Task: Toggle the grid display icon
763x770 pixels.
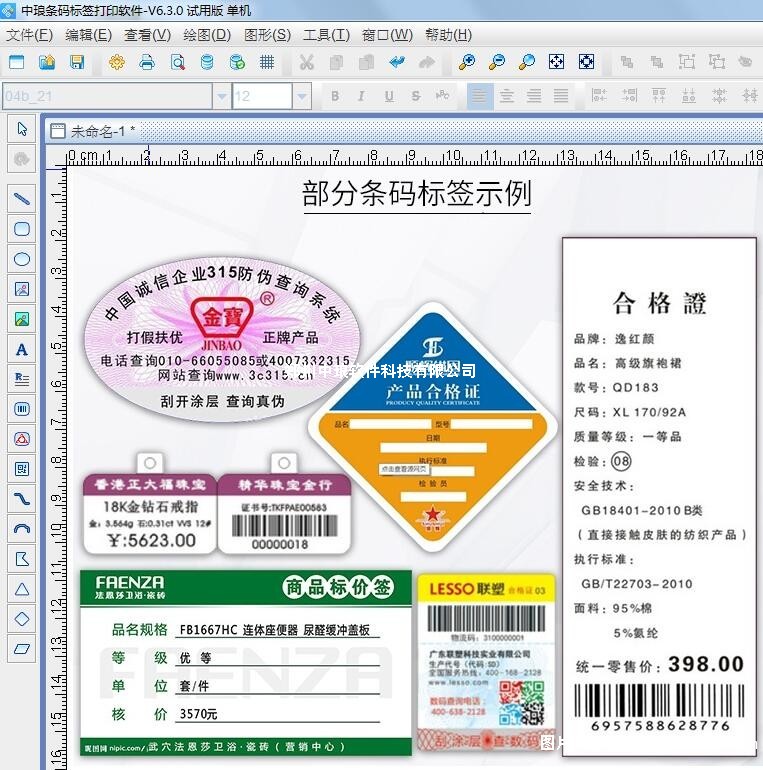Action: coord(267,62)
